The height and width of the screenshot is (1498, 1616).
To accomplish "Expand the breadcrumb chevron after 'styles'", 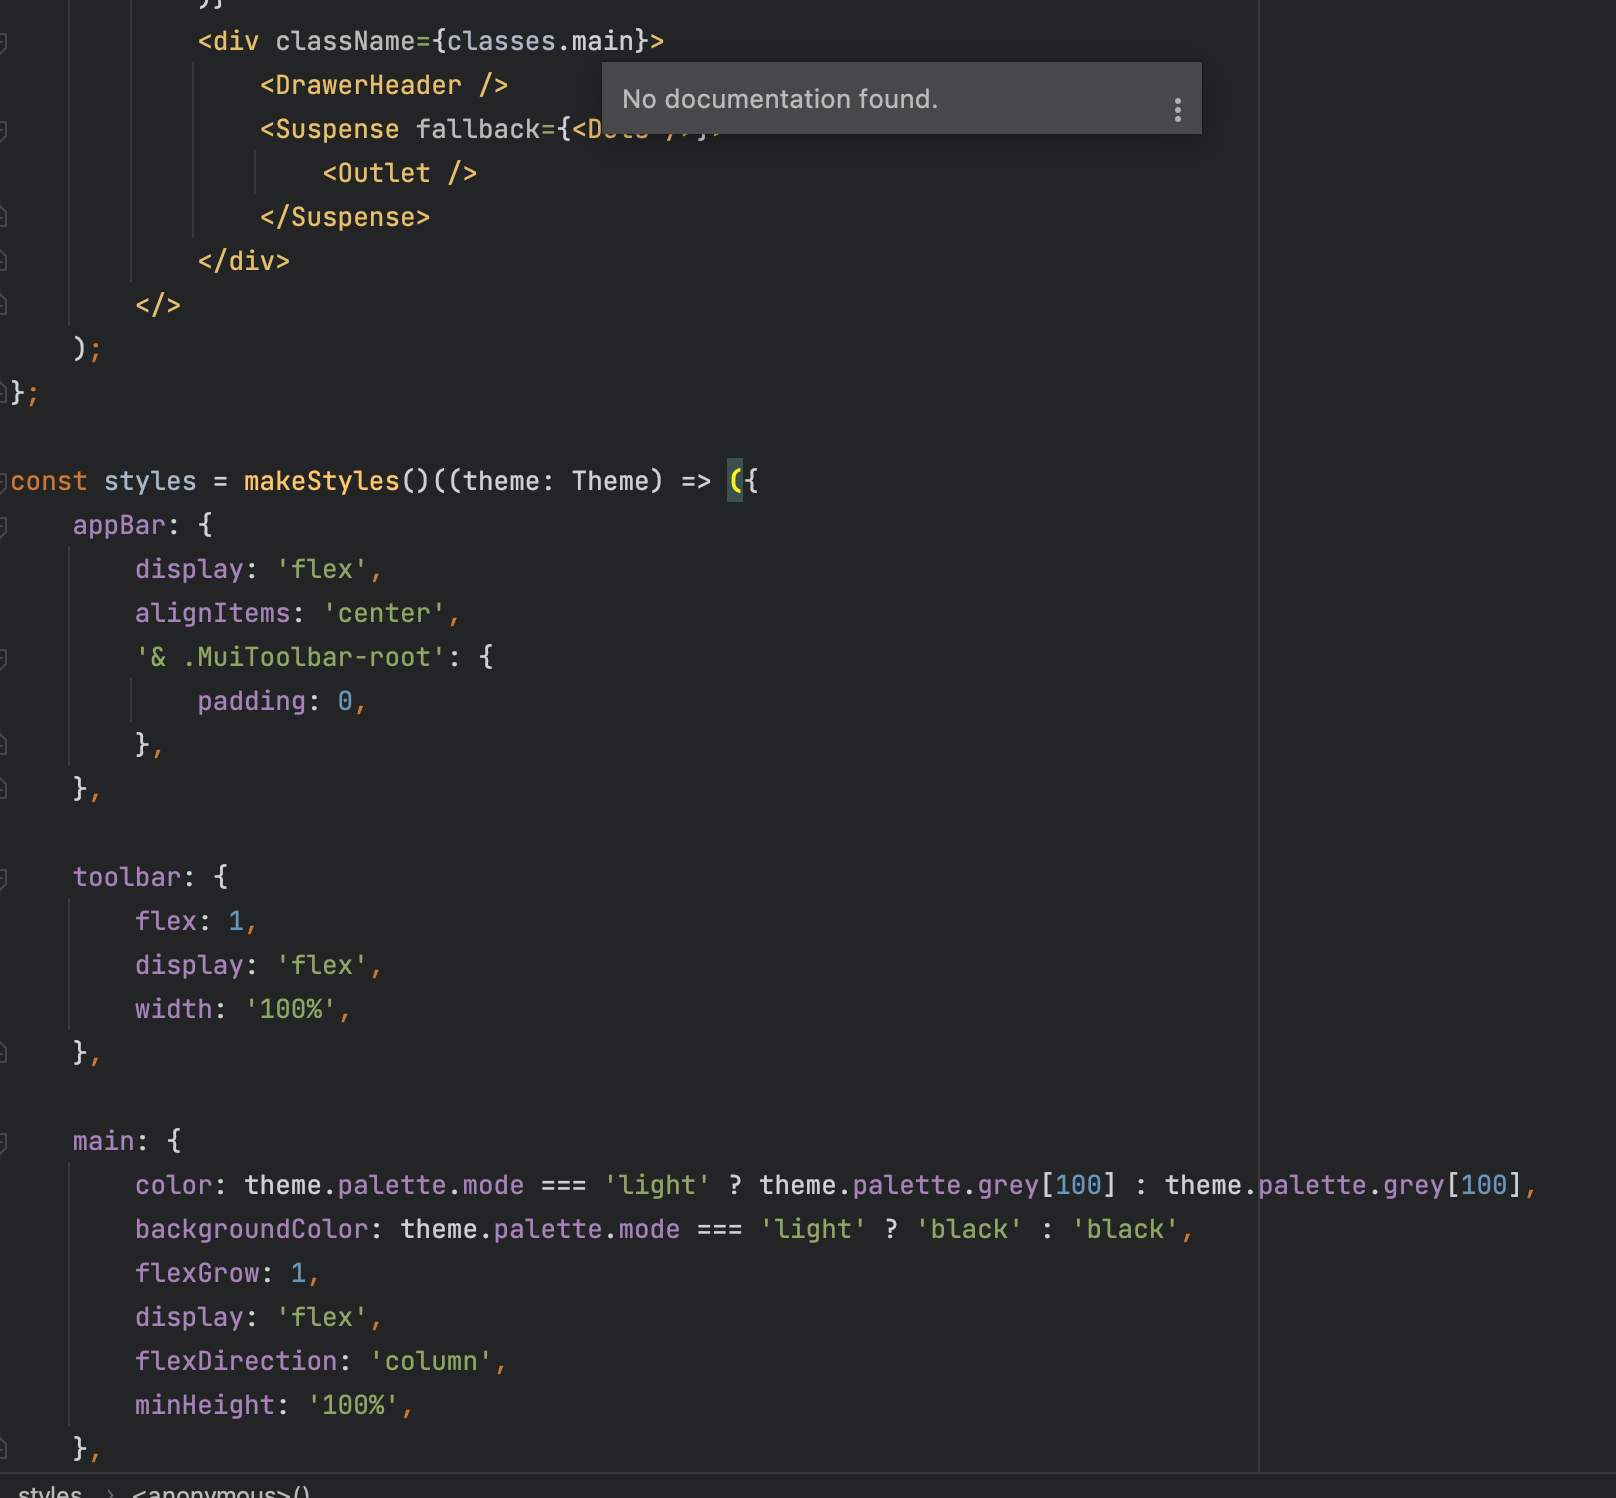I will tap(110, 1491).
